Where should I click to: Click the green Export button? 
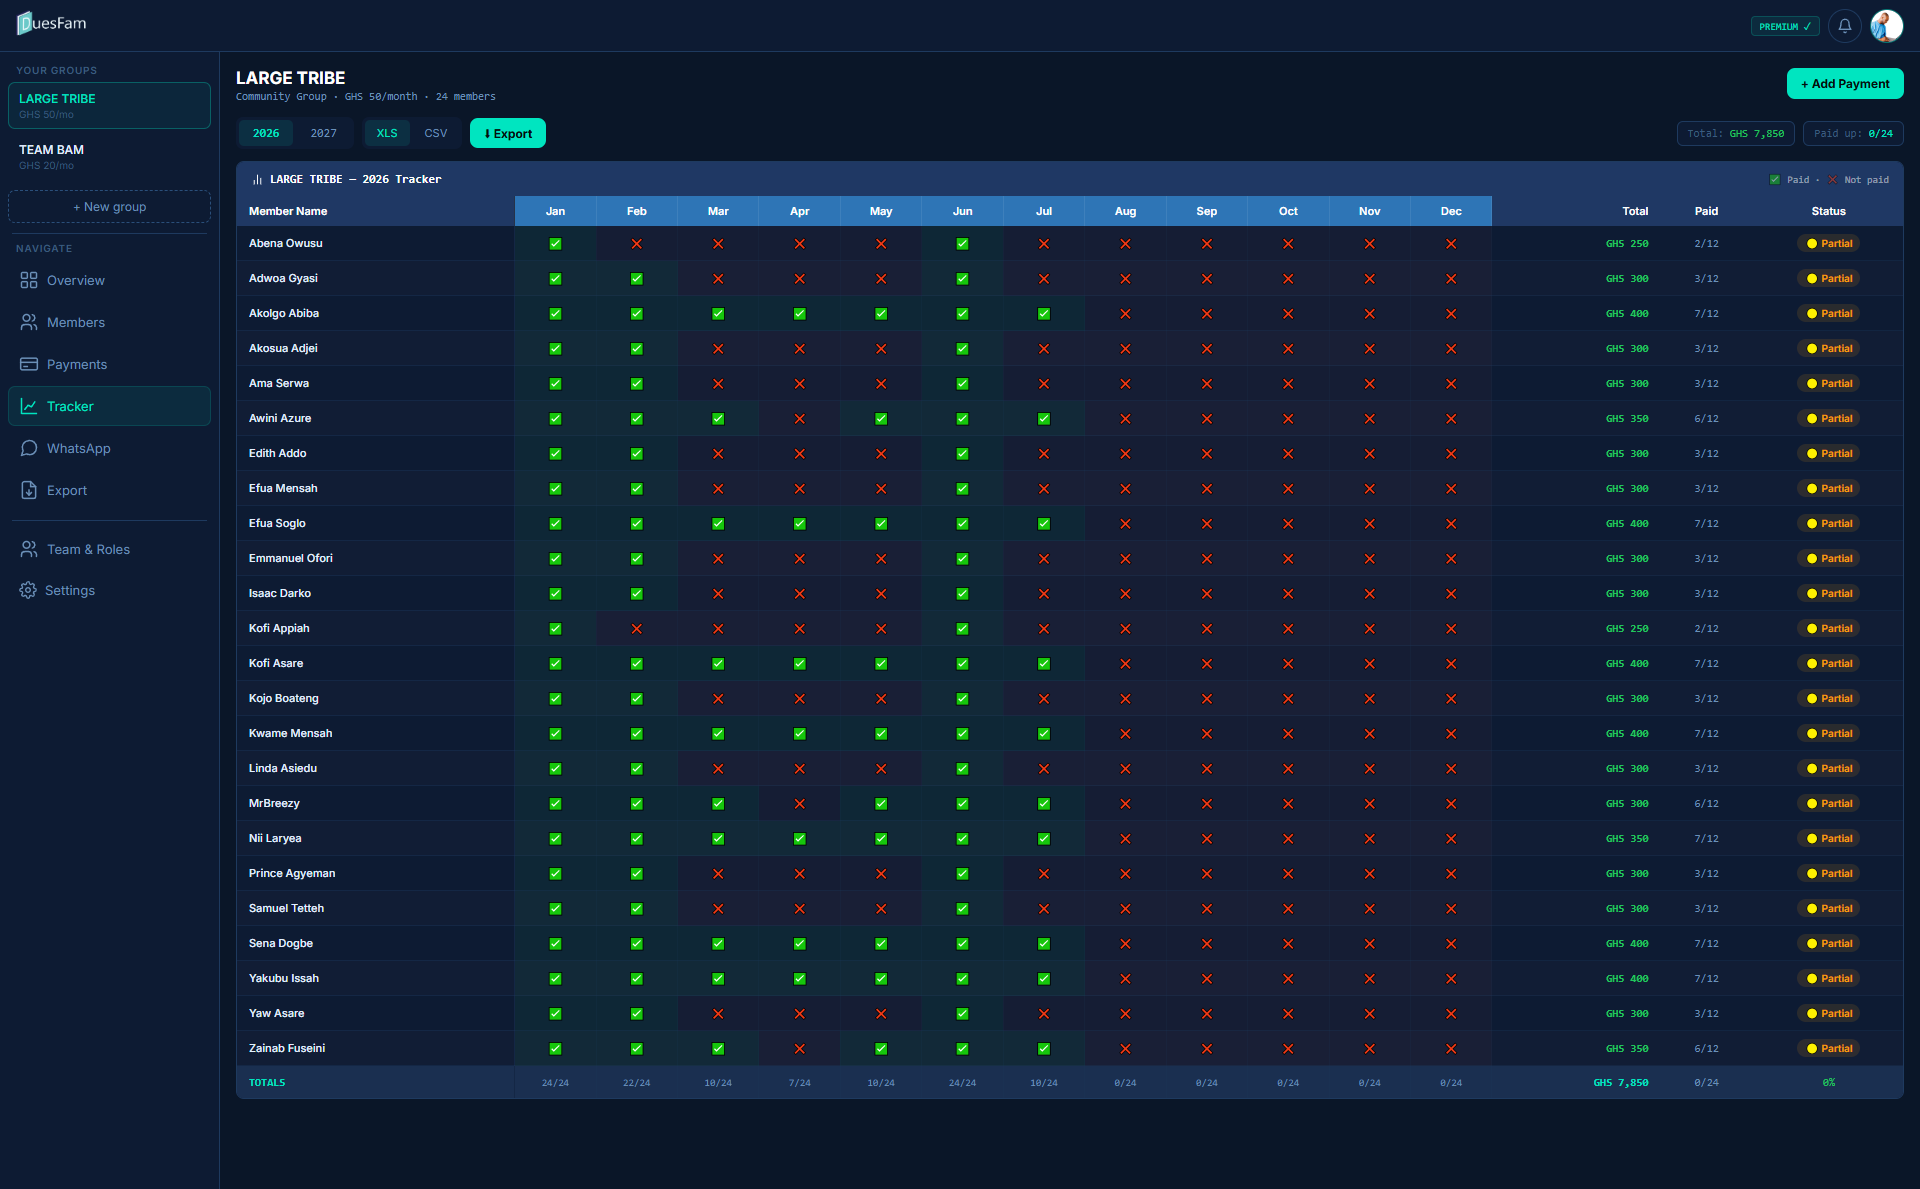tap(508, 133)
